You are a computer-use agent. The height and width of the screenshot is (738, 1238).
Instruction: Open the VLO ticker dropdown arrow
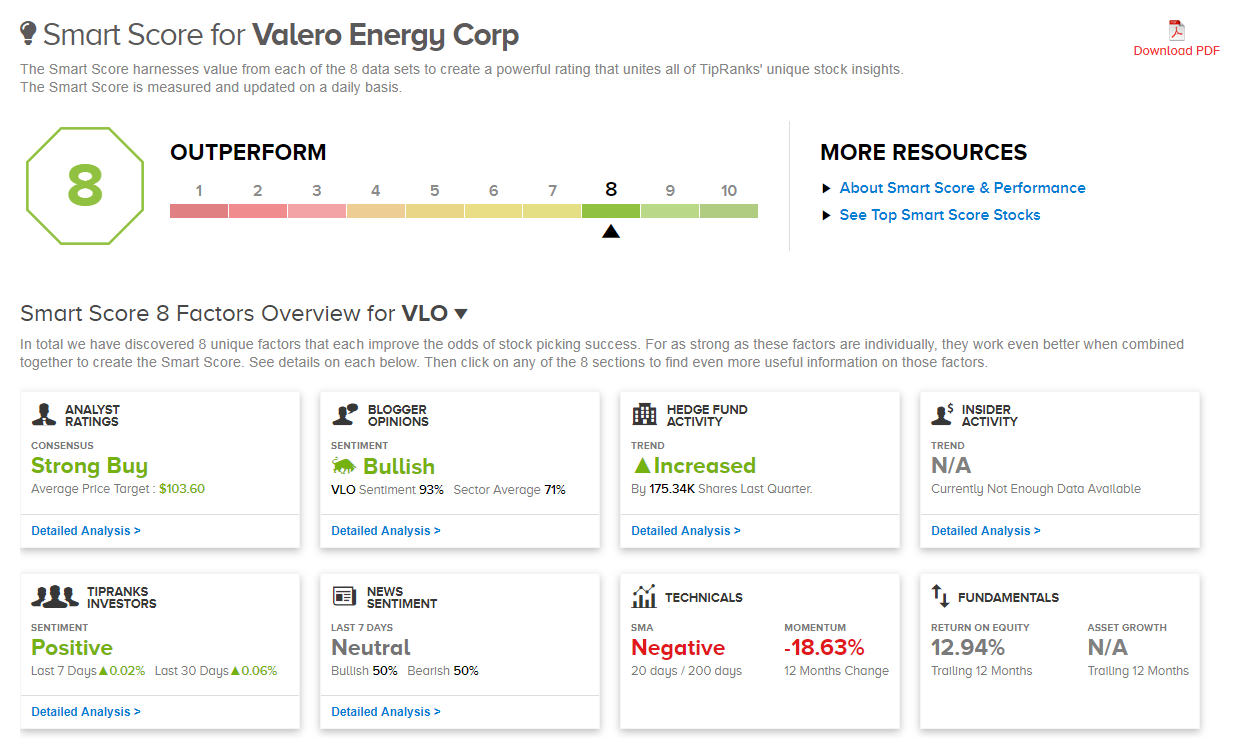click(x=461, y=314)
